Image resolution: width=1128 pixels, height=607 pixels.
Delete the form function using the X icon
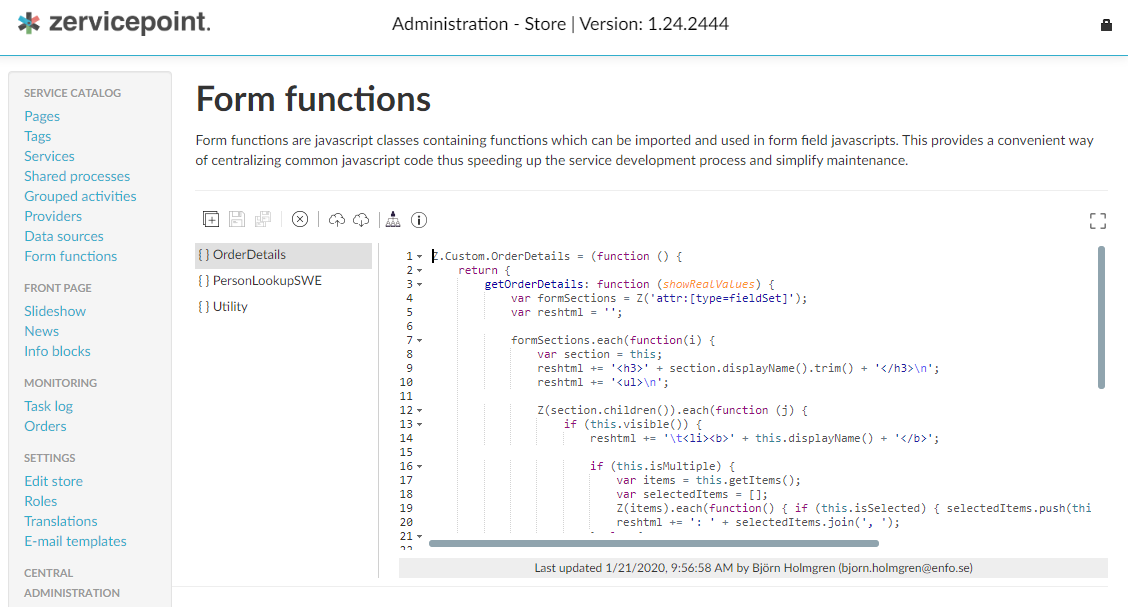coord(300,219)
